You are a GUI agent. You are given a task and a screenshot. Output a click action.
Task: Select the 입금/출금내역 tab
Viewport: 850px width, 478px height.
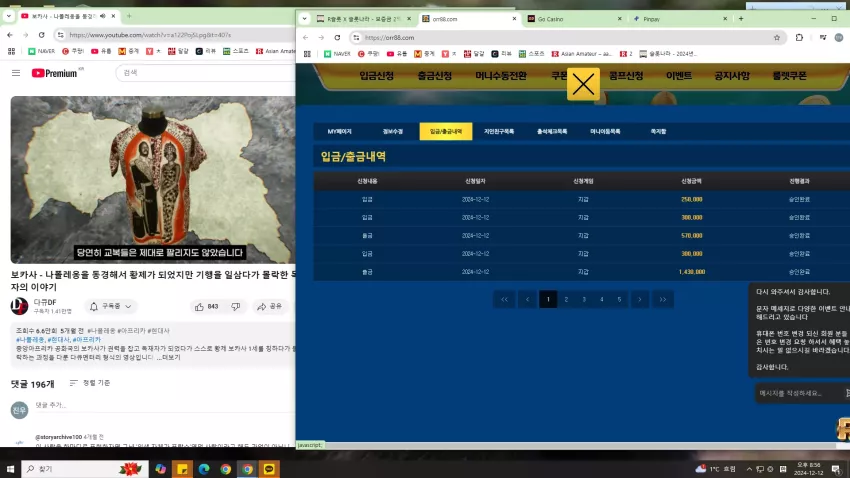[x=446, y=132]
